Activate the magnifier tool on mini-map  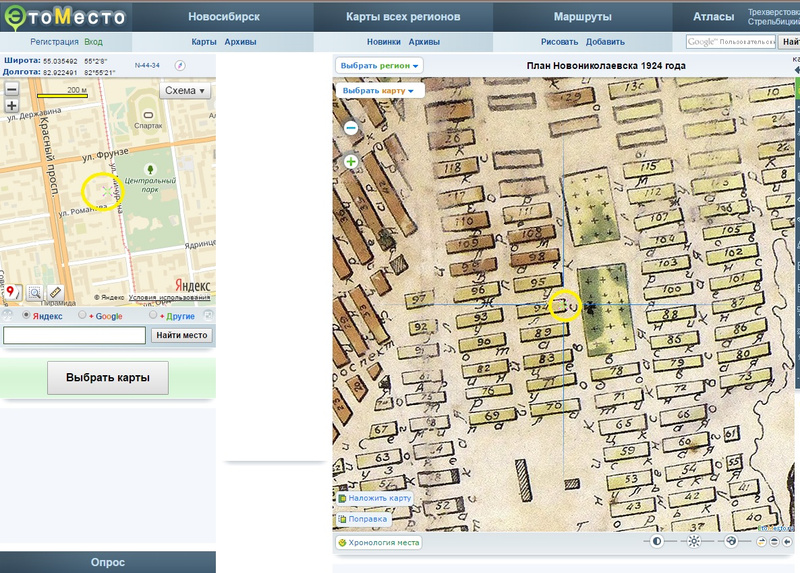tap(35, 293)
